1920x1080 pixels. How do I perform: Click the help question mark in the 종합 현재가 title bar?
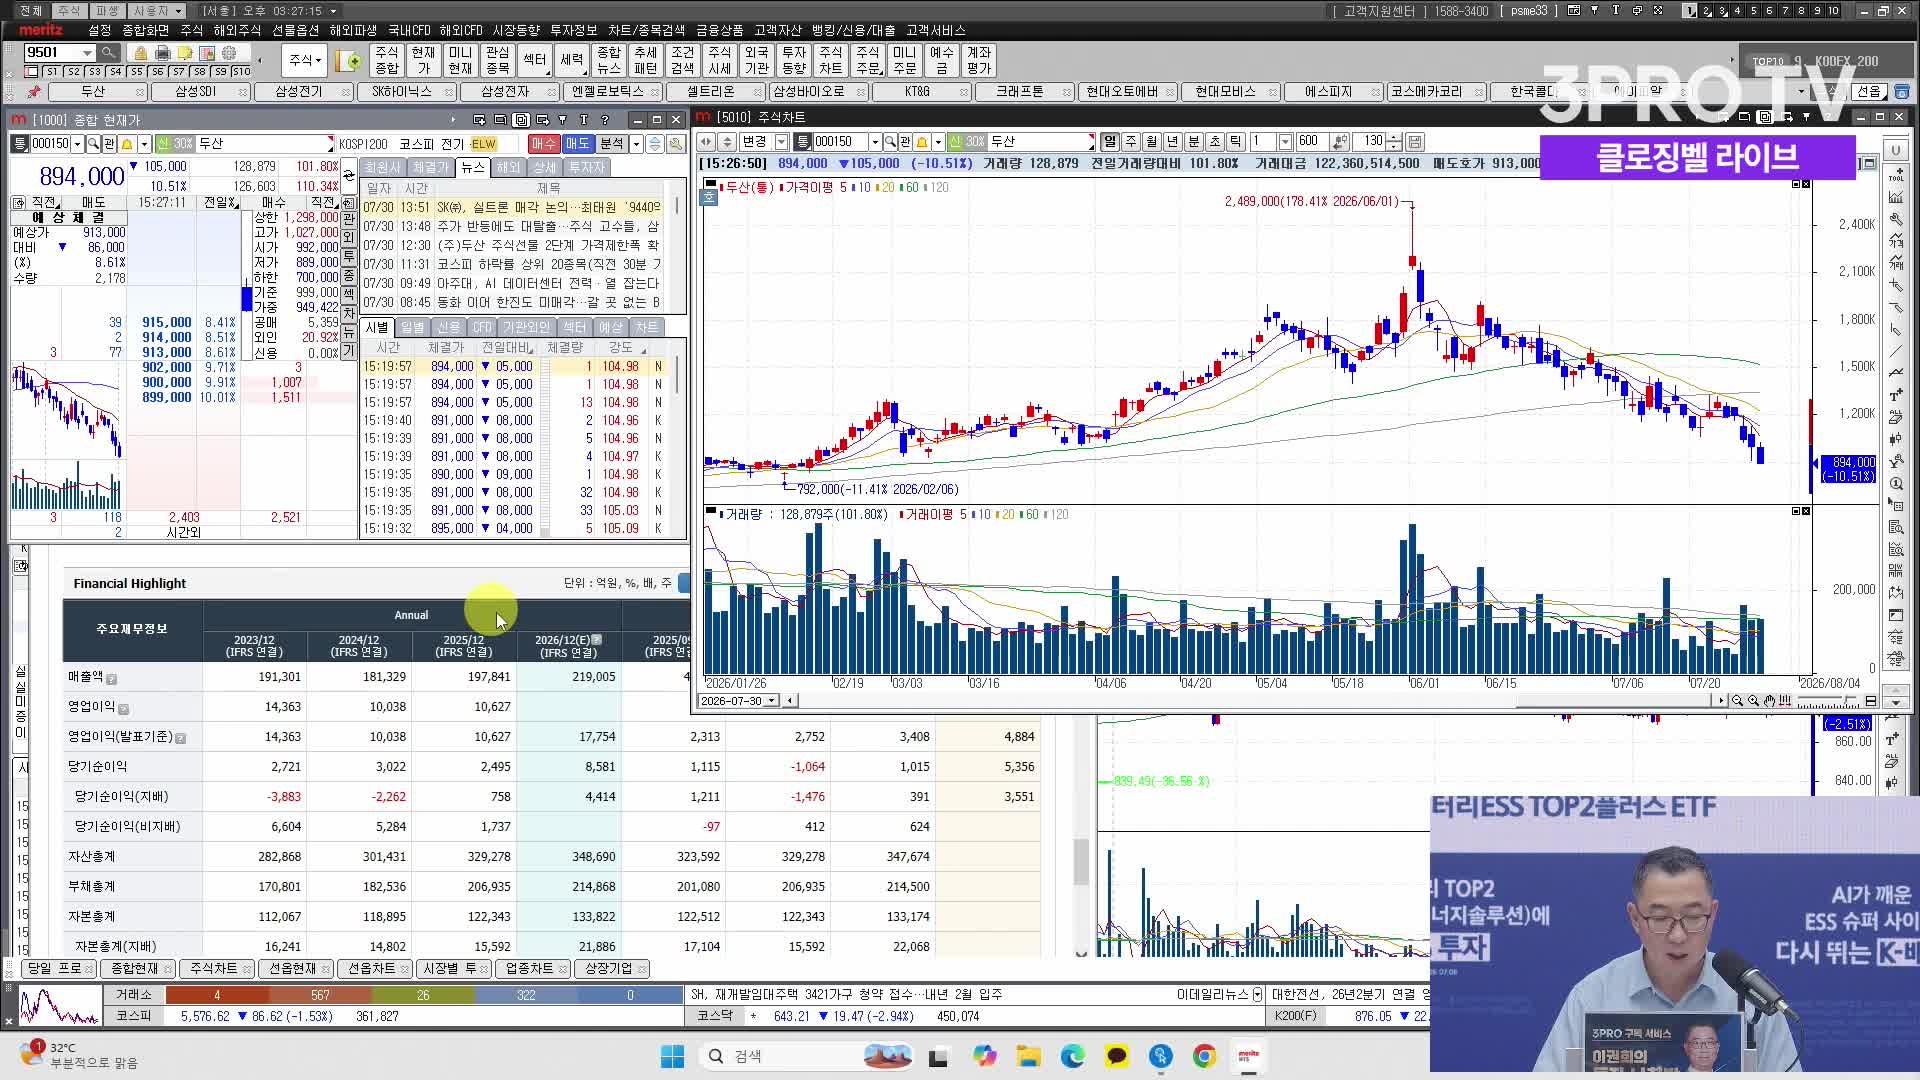point(605,119)
